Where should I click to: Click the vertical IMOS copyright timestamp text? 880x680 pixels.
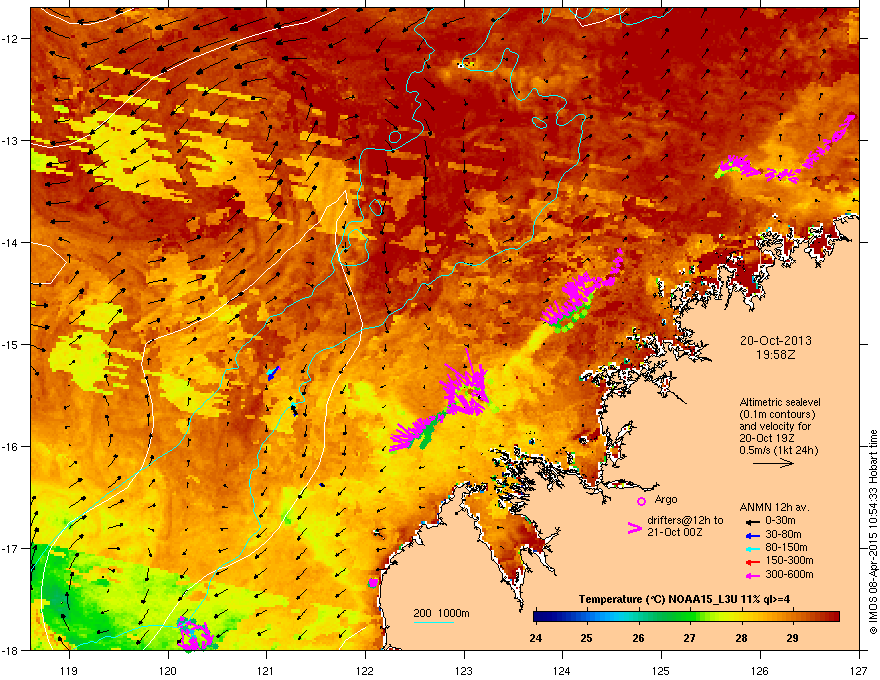pos(873,532)
